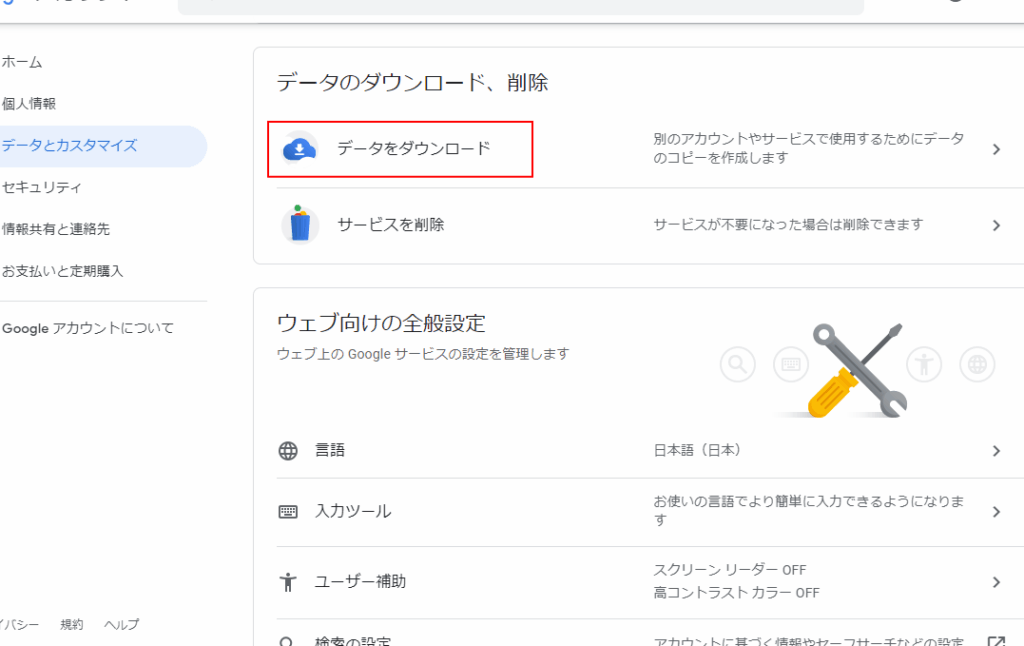This screenshot has height=646, width=1024.
Task: Open お支払いと定期購入 sidebar item
Action: pos(63,271)
